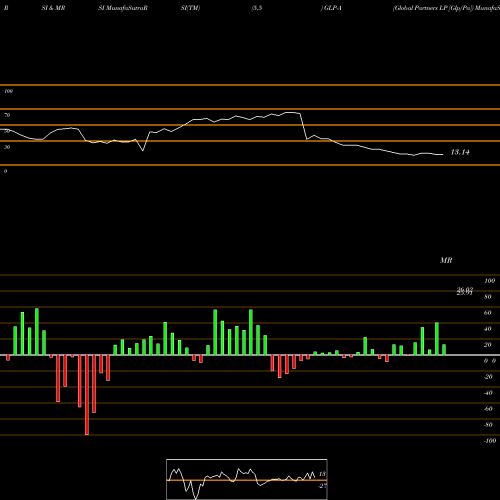
Task: Click the 80 label on MR scale
Action: click(488, 297)
